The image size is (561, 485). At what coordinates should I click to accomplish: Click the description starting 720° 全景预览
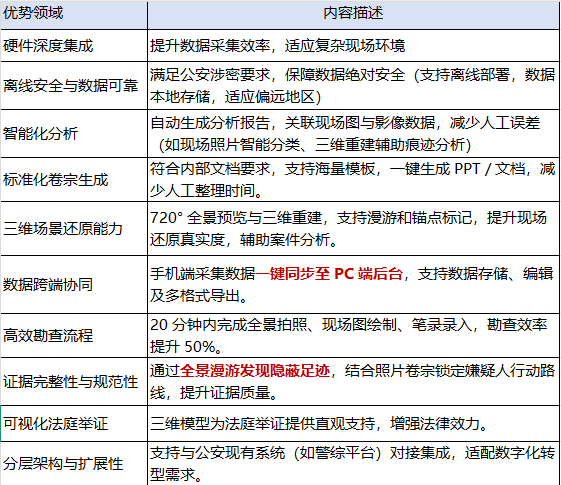[353, 229]
